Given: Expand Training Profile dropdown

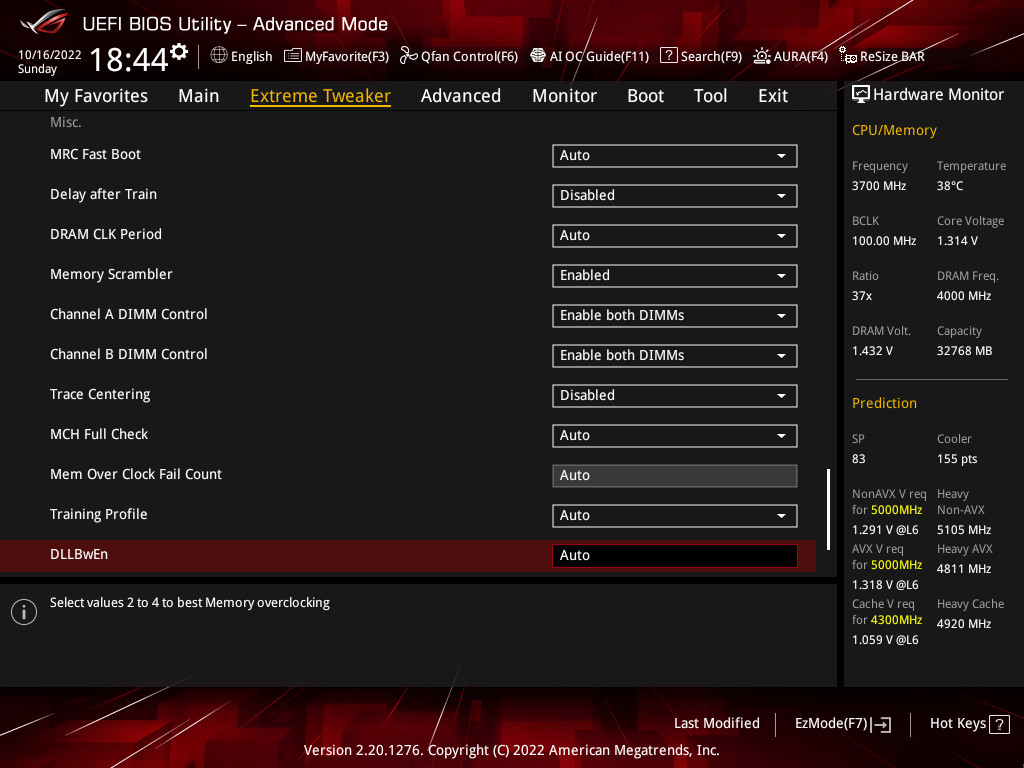Looking at the screenshot, I should point(675,515).
